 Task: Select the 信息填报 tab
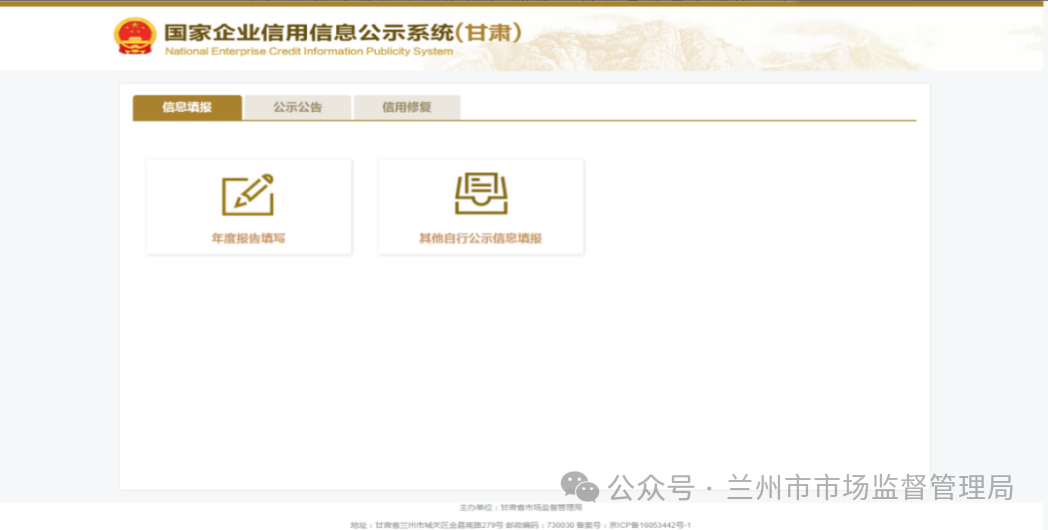coord(187,107)
